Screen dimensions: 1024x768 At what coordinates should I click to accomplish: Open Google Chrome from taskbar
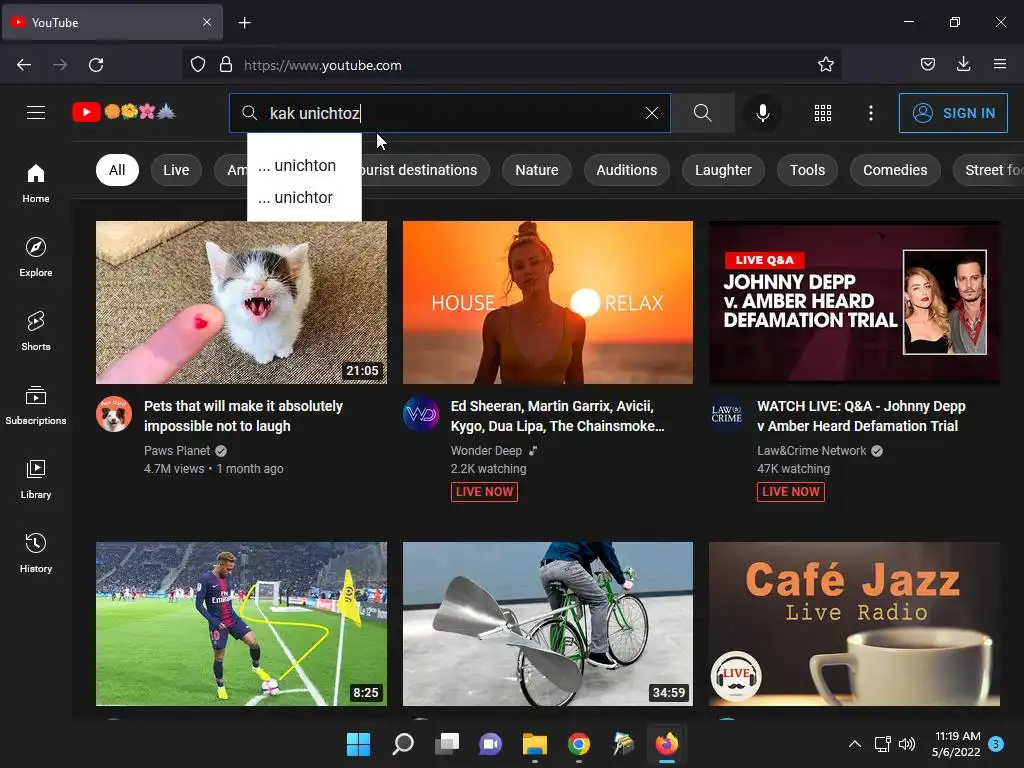point(579,744)
